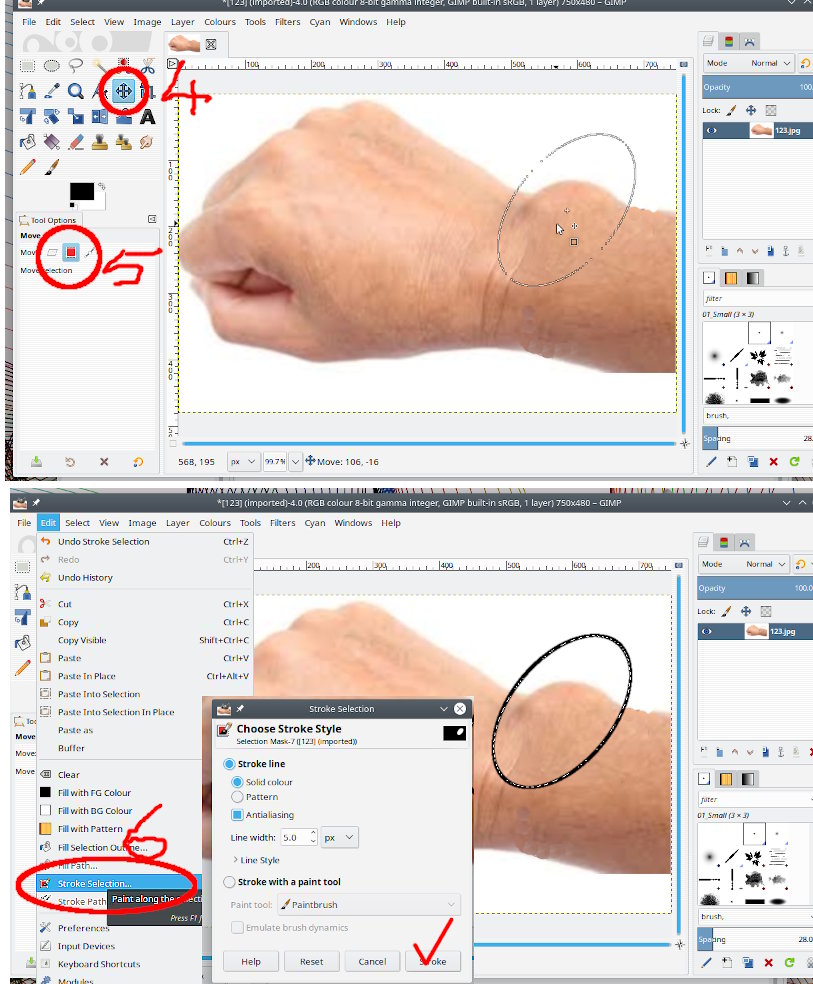This screenshot has width=813, height=984.
Task: Select Paths tool in upper window toolbox
Action: click(27, 91)
